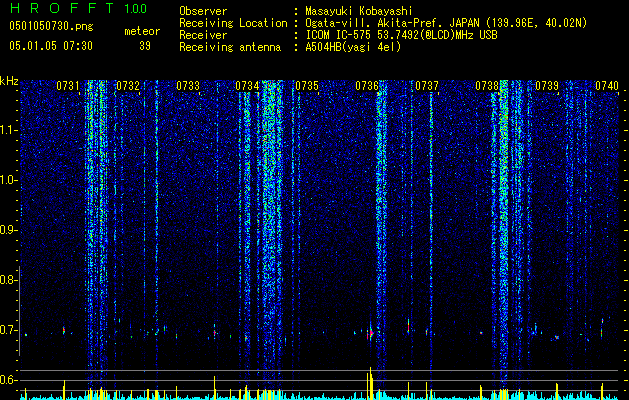This screenshot has height=400, width=629.
Task: Select the antenna text A504HB(yagi 4el)
Action: click(353, 47)
